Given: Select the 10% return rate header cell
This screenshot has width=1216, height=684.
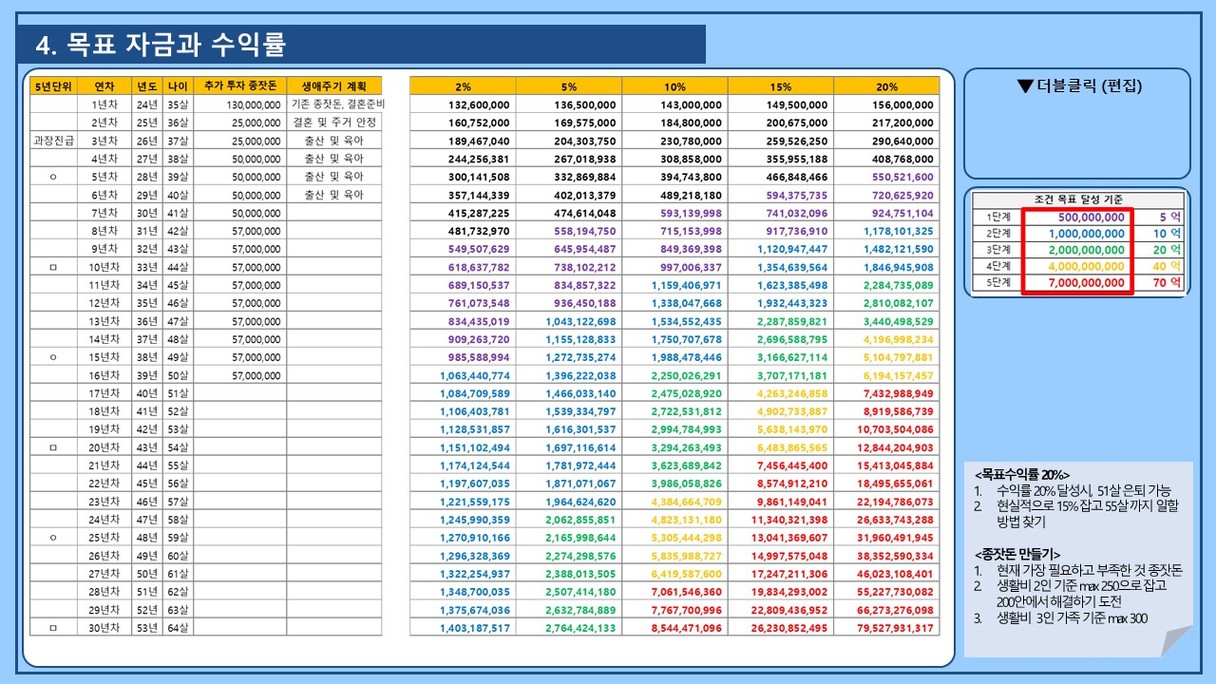Looking at the screenshot, I should (x=674, y=87).
